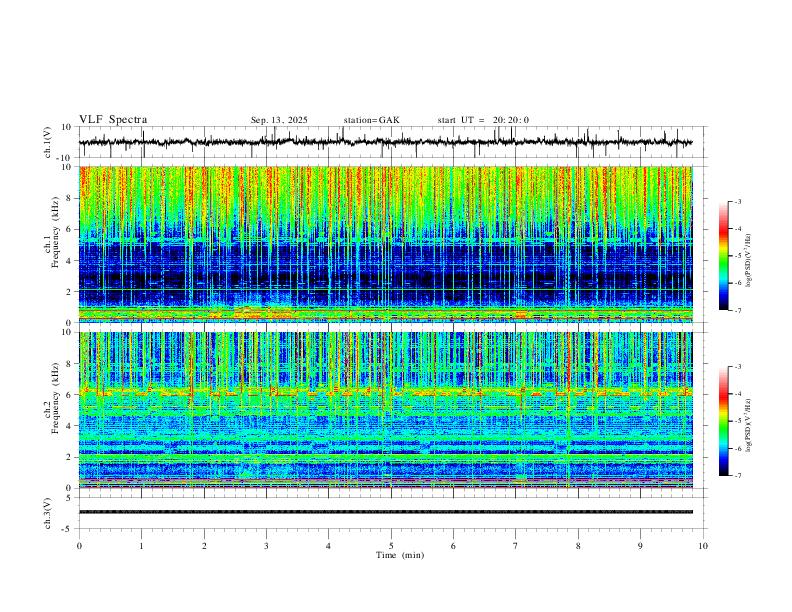792x612 pixels.
Task: Click the "-7" tick on ch.1 color bar
Action: click(x=738, y=311)
